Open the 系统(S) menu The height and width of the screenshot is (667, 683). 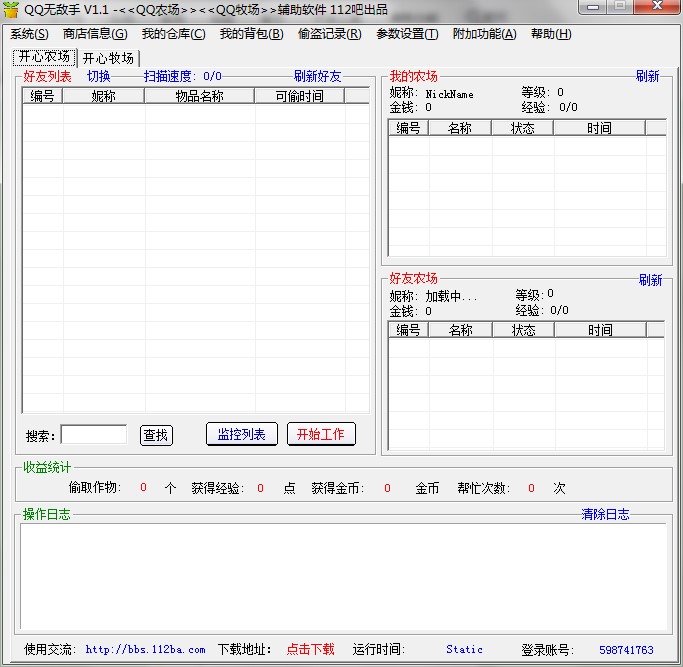click(29, 34)
